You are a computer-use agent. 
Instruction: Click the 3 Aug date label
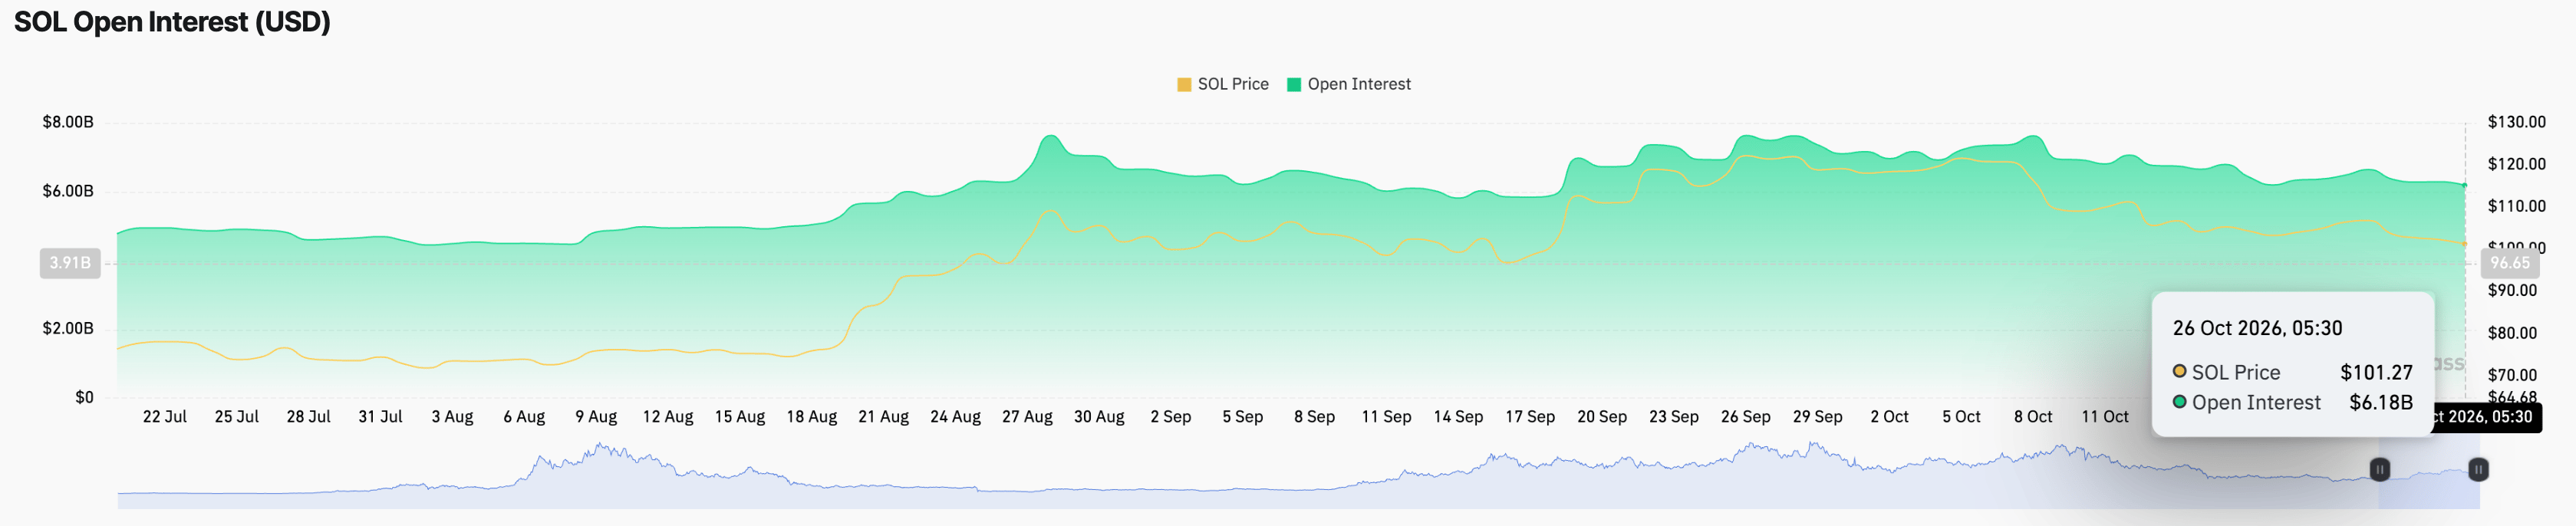point(452,417)
